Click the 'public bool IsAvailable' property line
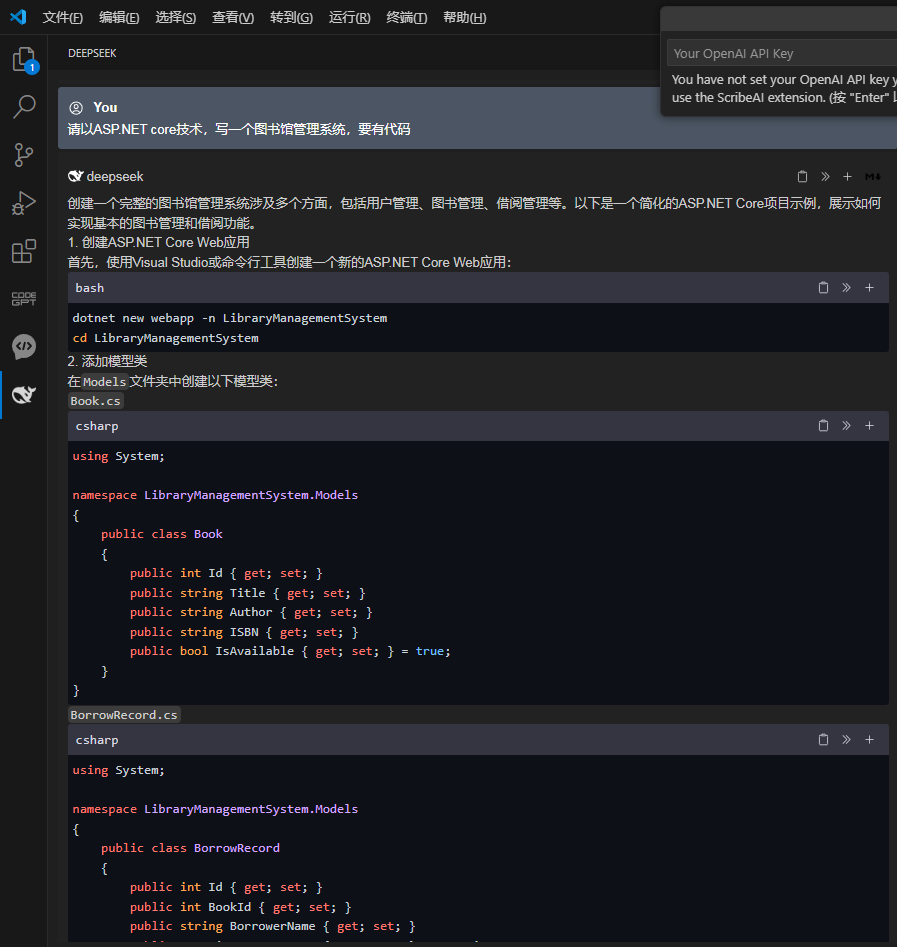The width and height of the screenshot is (897, 947). coord(290,651)
